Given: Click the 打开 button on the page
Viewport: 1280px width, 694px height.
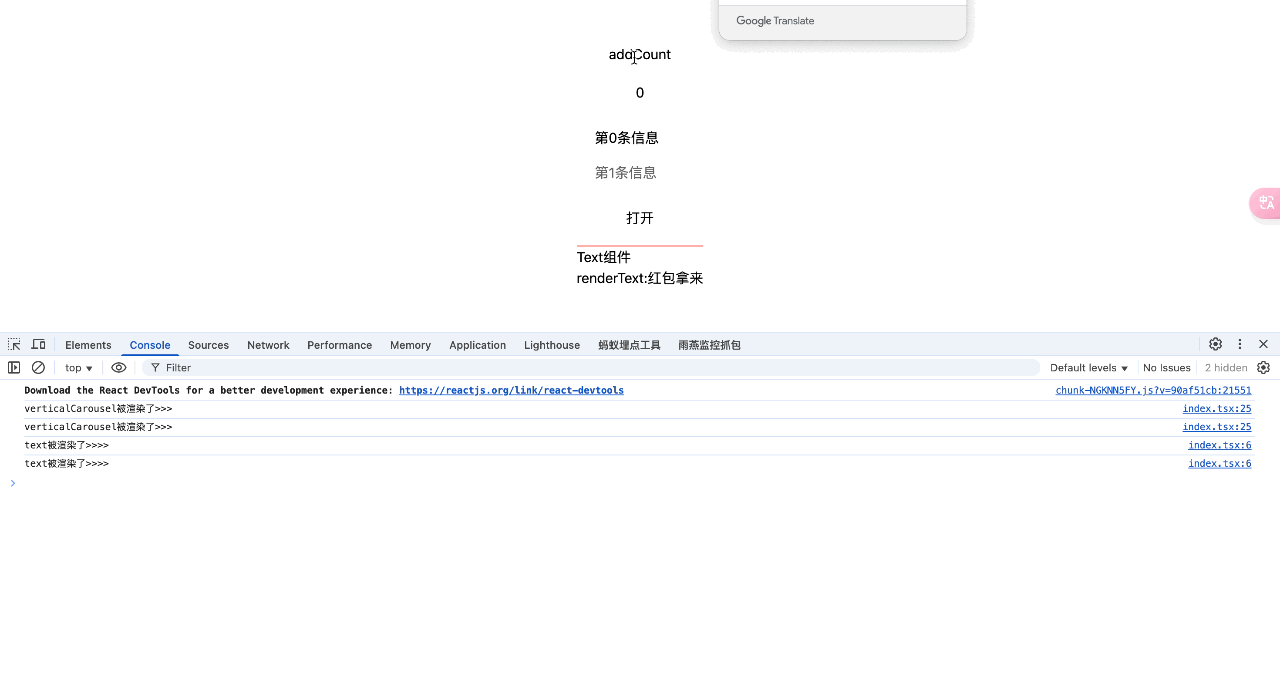Looking at the screenshot, I should click(x=639, y=217).
